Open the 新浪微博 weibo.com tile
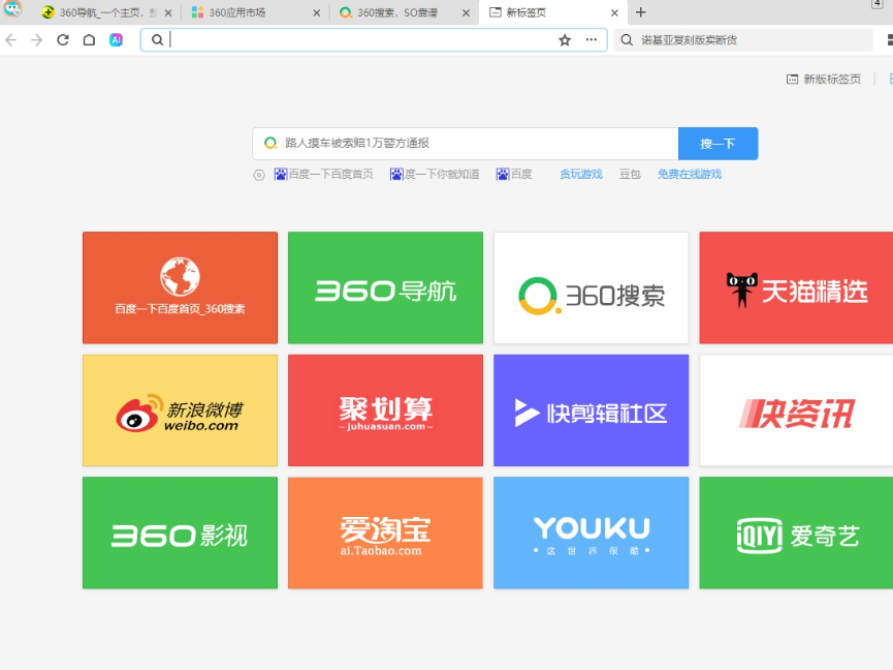 pos(180,410)
